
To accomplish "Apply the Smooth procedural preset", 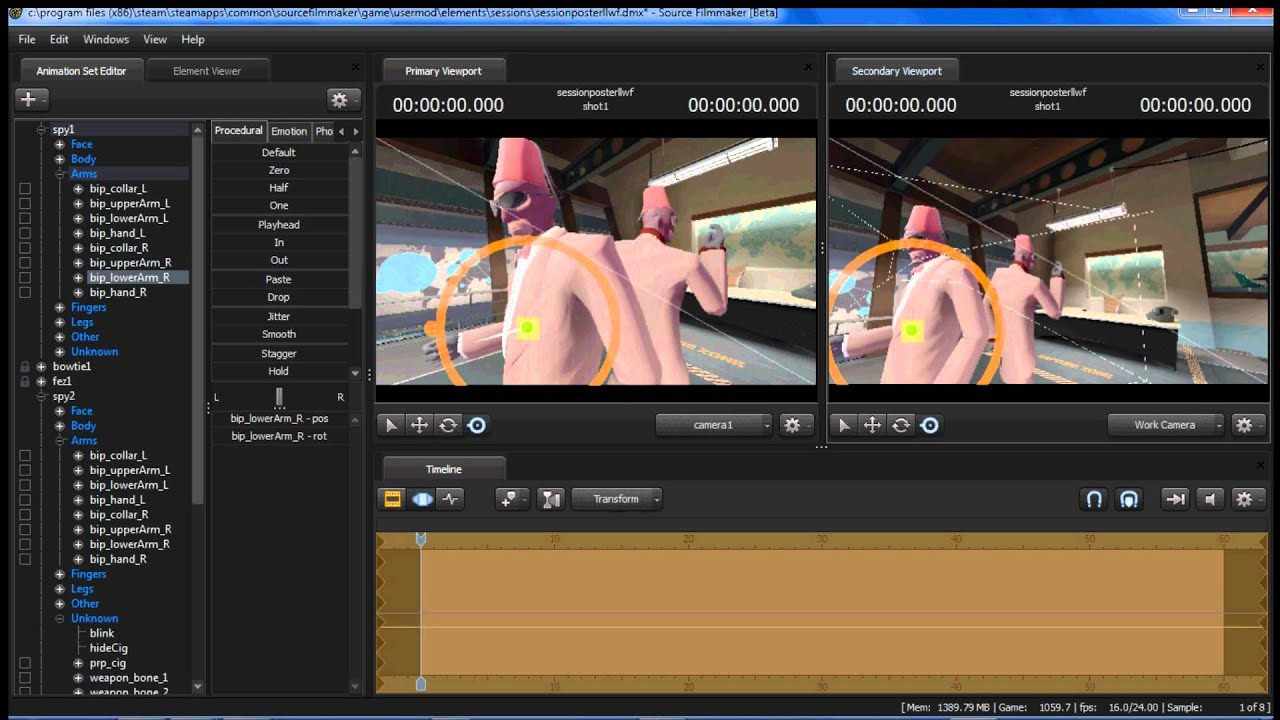I will 279,335.
